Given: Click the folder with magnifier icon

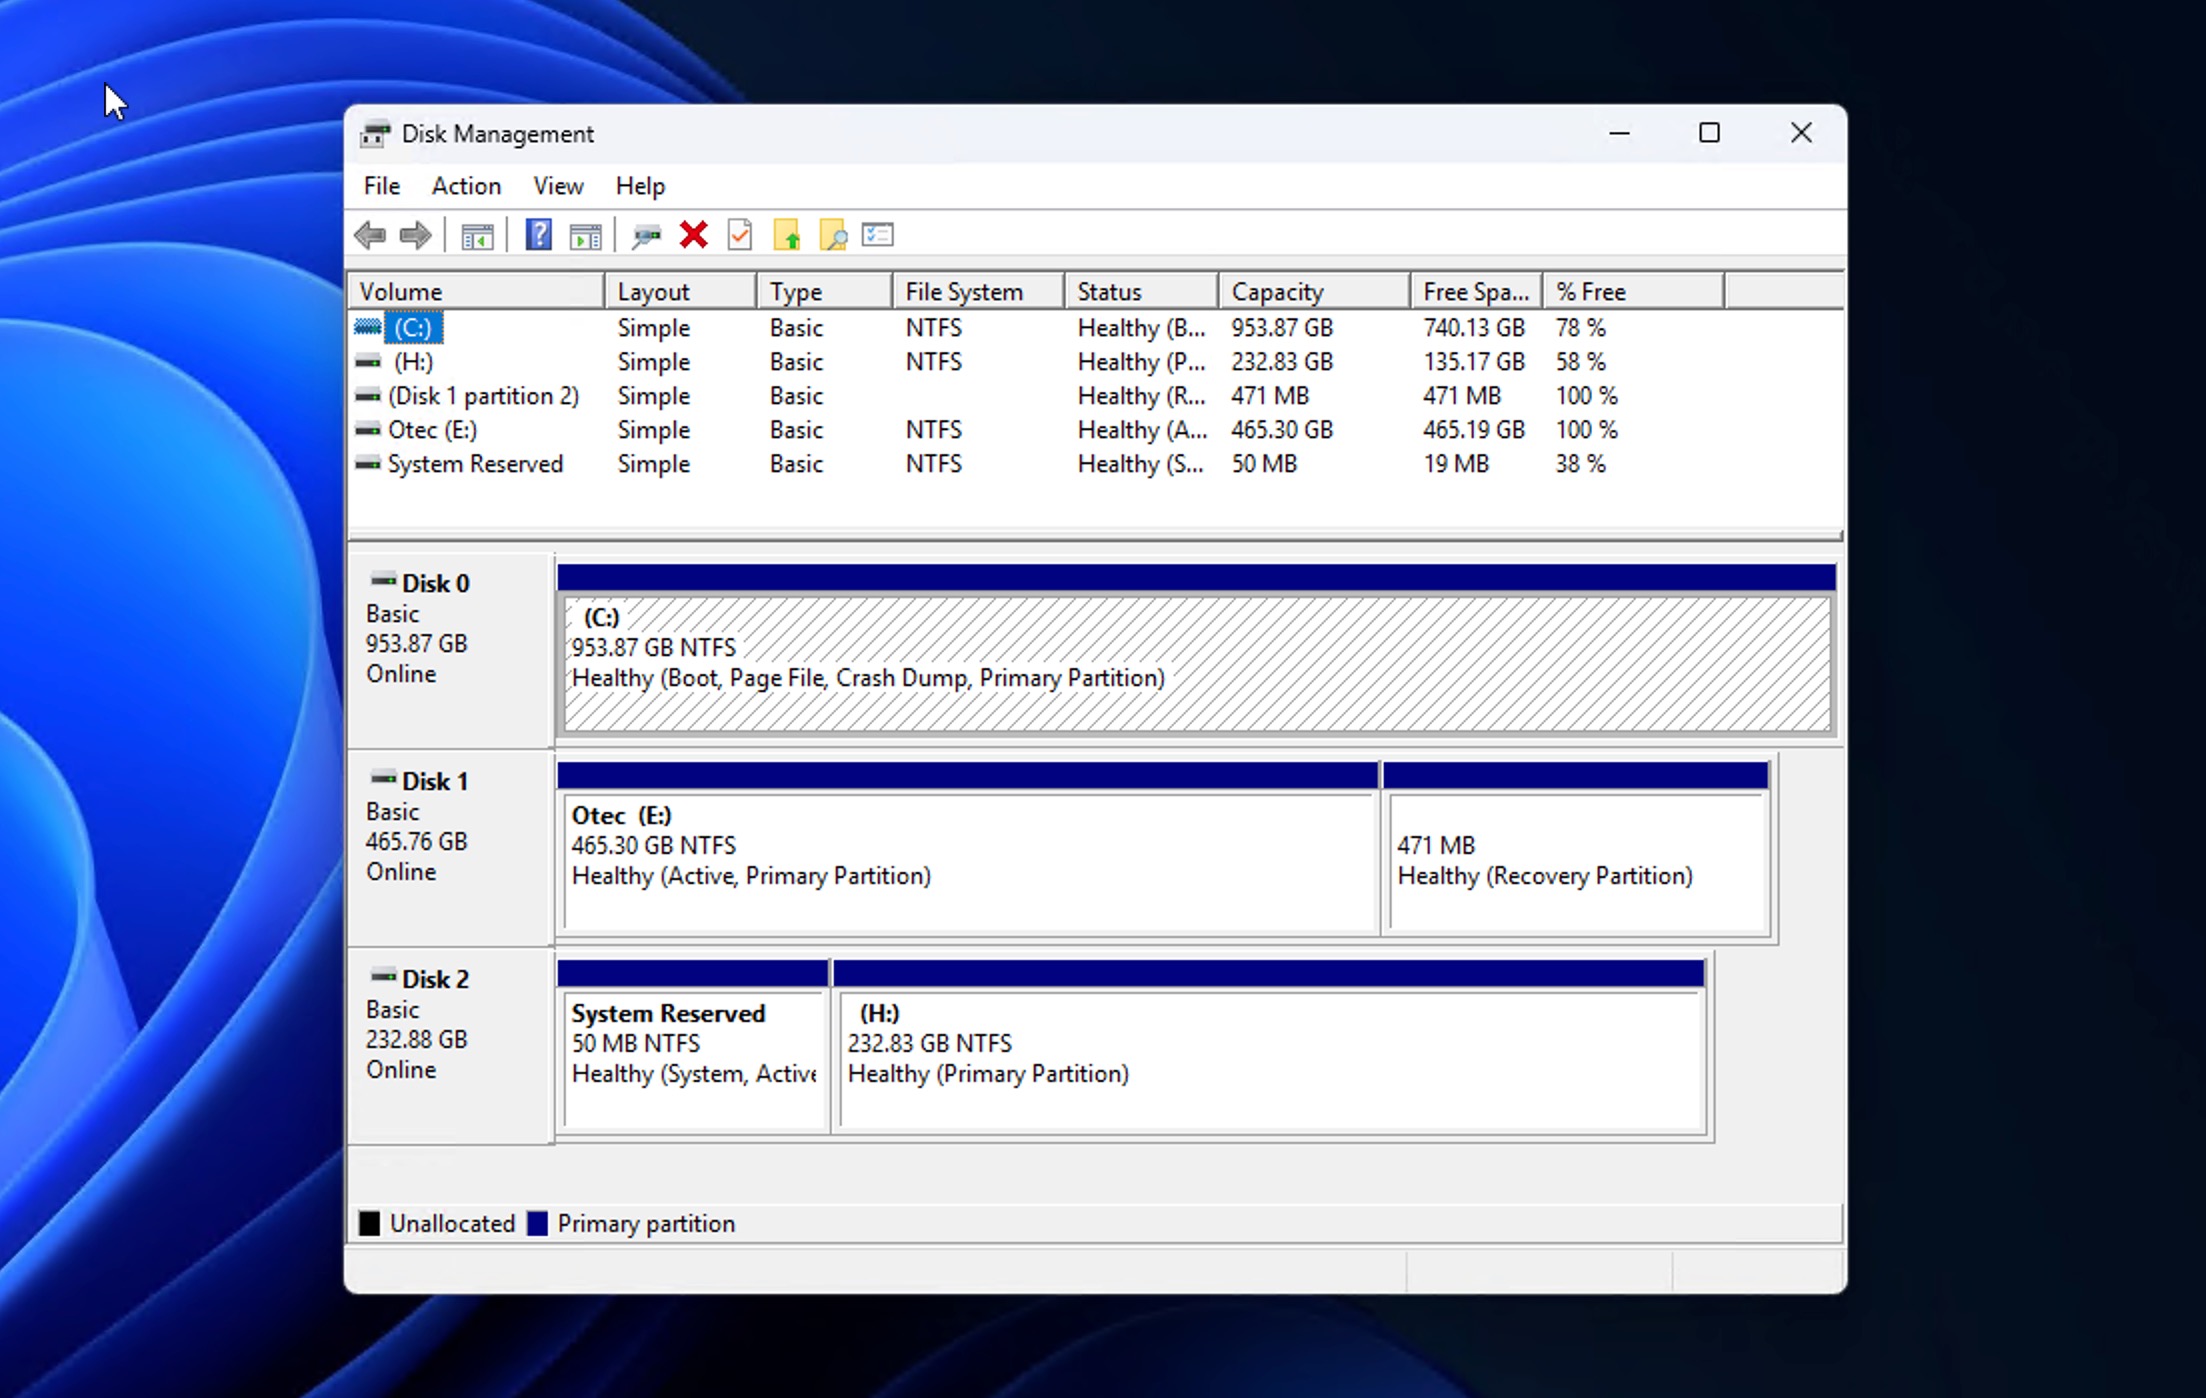Looking at the screenshot, I should tap(833, 235).
